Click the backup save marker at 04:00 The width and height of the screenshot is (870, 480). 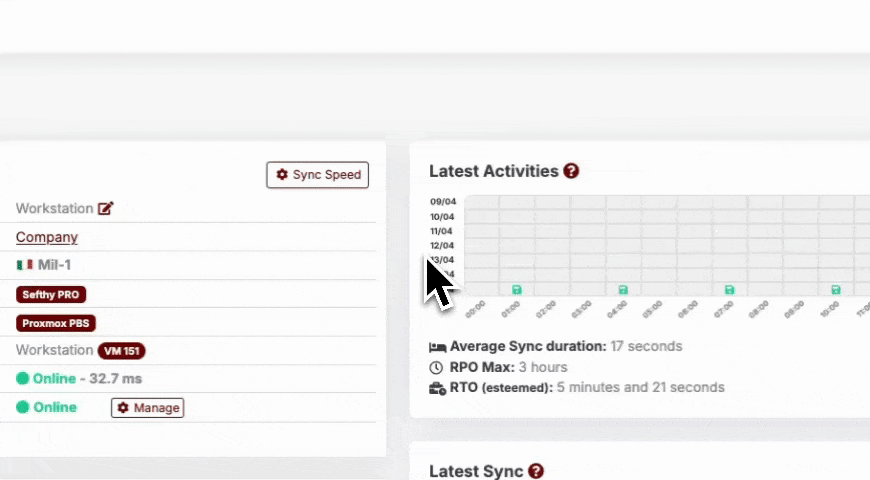pyautogui.click(x=623, y=290)
